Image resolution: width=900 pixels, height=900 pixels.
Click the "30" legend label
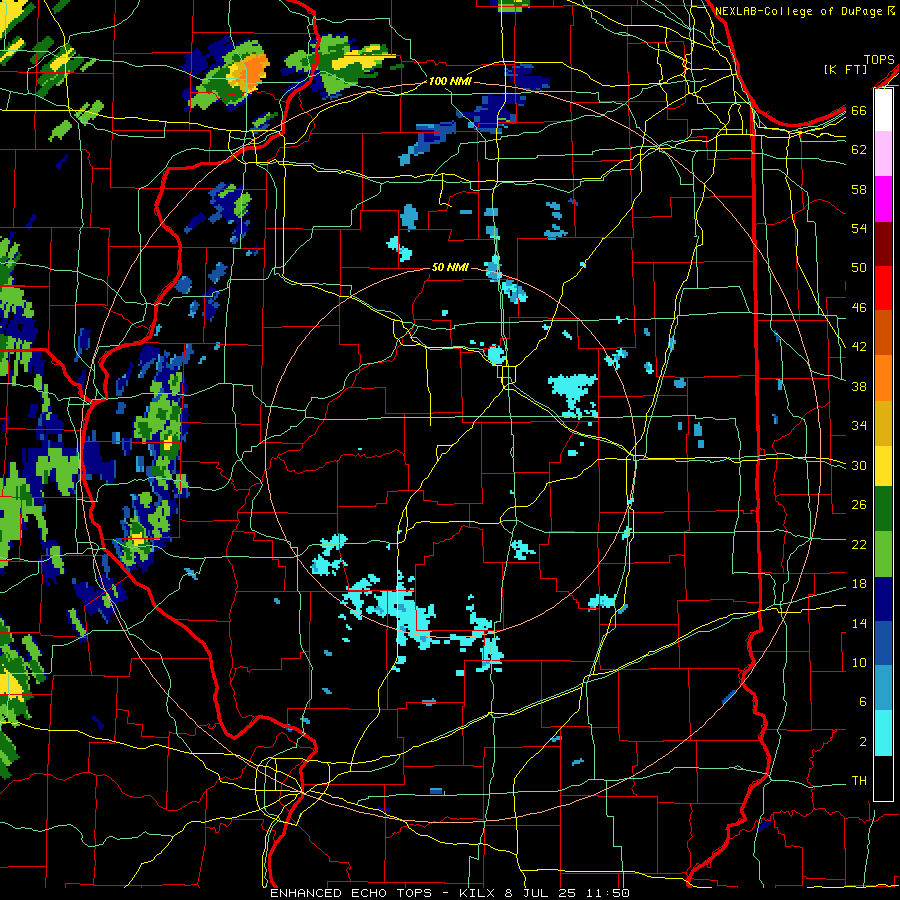[859, 465]
